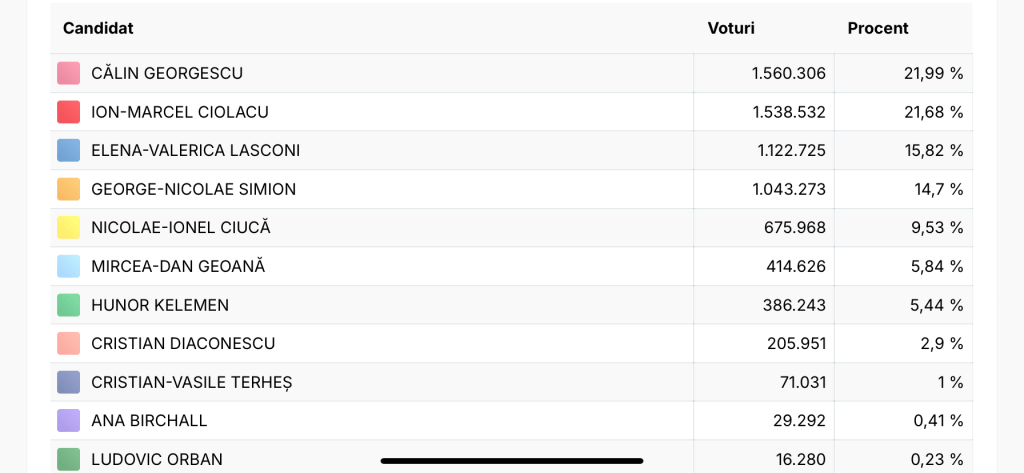This screenshot has width=1024, height=473.
Task: Click Călin Georgescu's pink color swatch
Action: pyautogui.click(x=68, y=73)
